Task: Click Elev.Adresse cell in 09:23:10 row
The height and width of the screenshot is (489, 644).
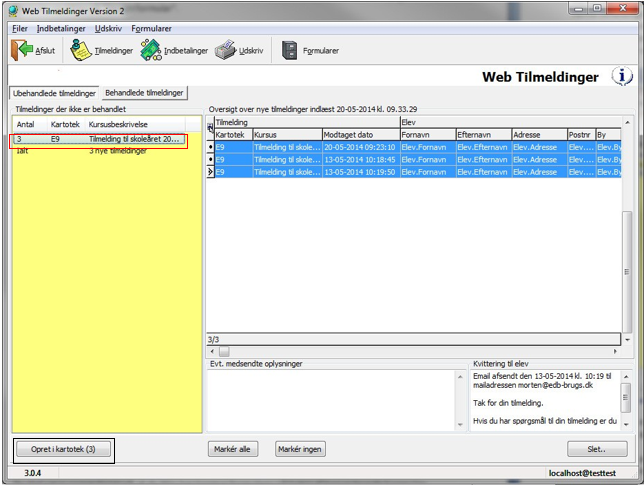Action: pos(539,147)
